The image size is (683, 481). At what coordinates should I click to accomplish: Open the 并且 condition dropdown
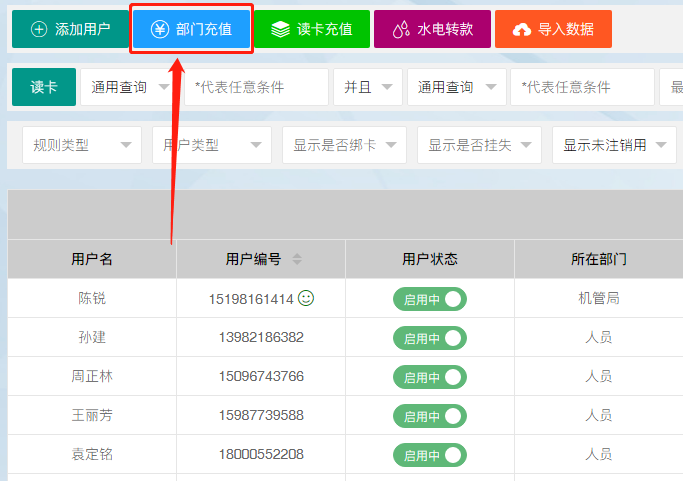(367, 87)
